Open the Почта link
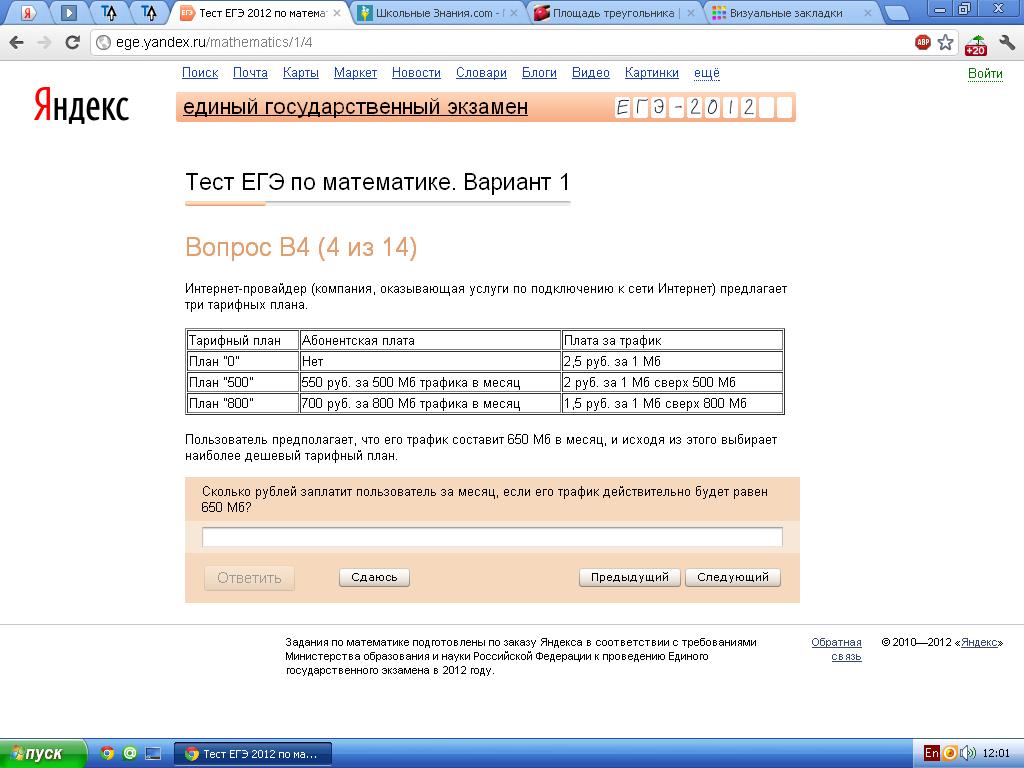Screen dimensions: 1024x768 [250, 73]
